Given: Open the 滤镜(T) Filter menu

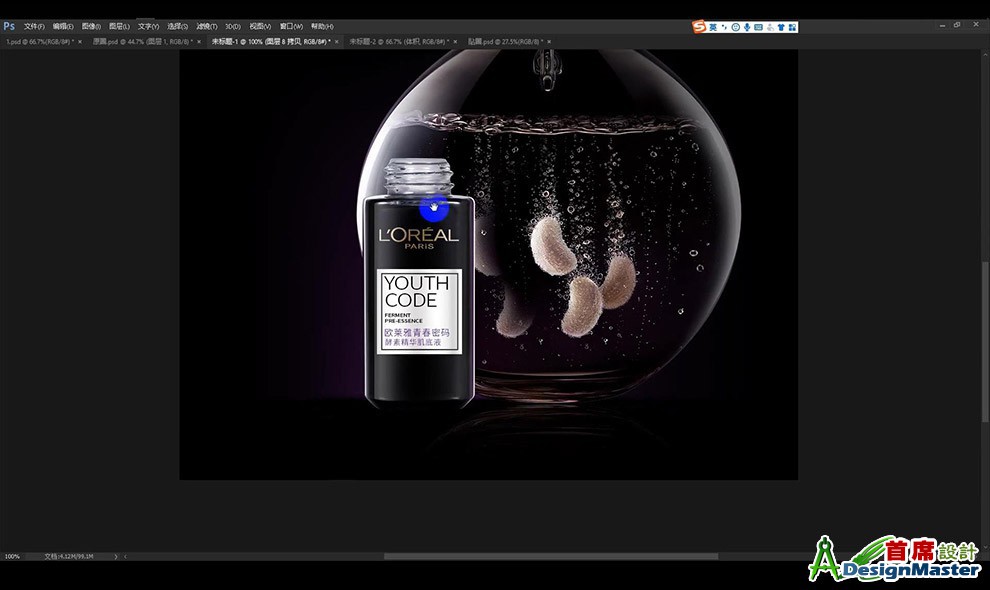Looking at the screenshot, I should click(x=206, y=27).
